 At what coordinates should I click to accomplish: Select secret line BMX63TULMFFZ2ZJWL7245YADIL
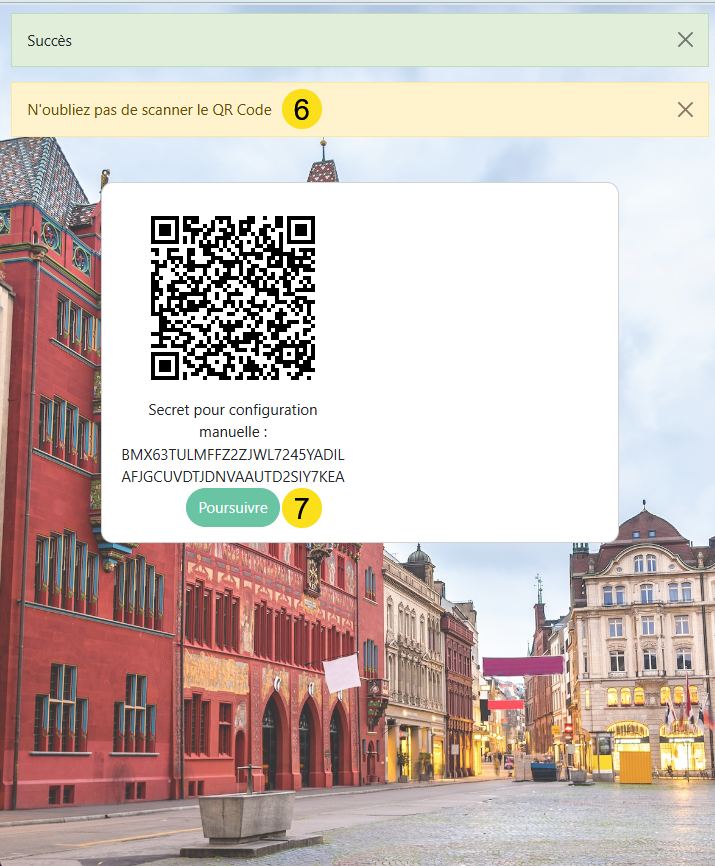click(x=232, y=455)
